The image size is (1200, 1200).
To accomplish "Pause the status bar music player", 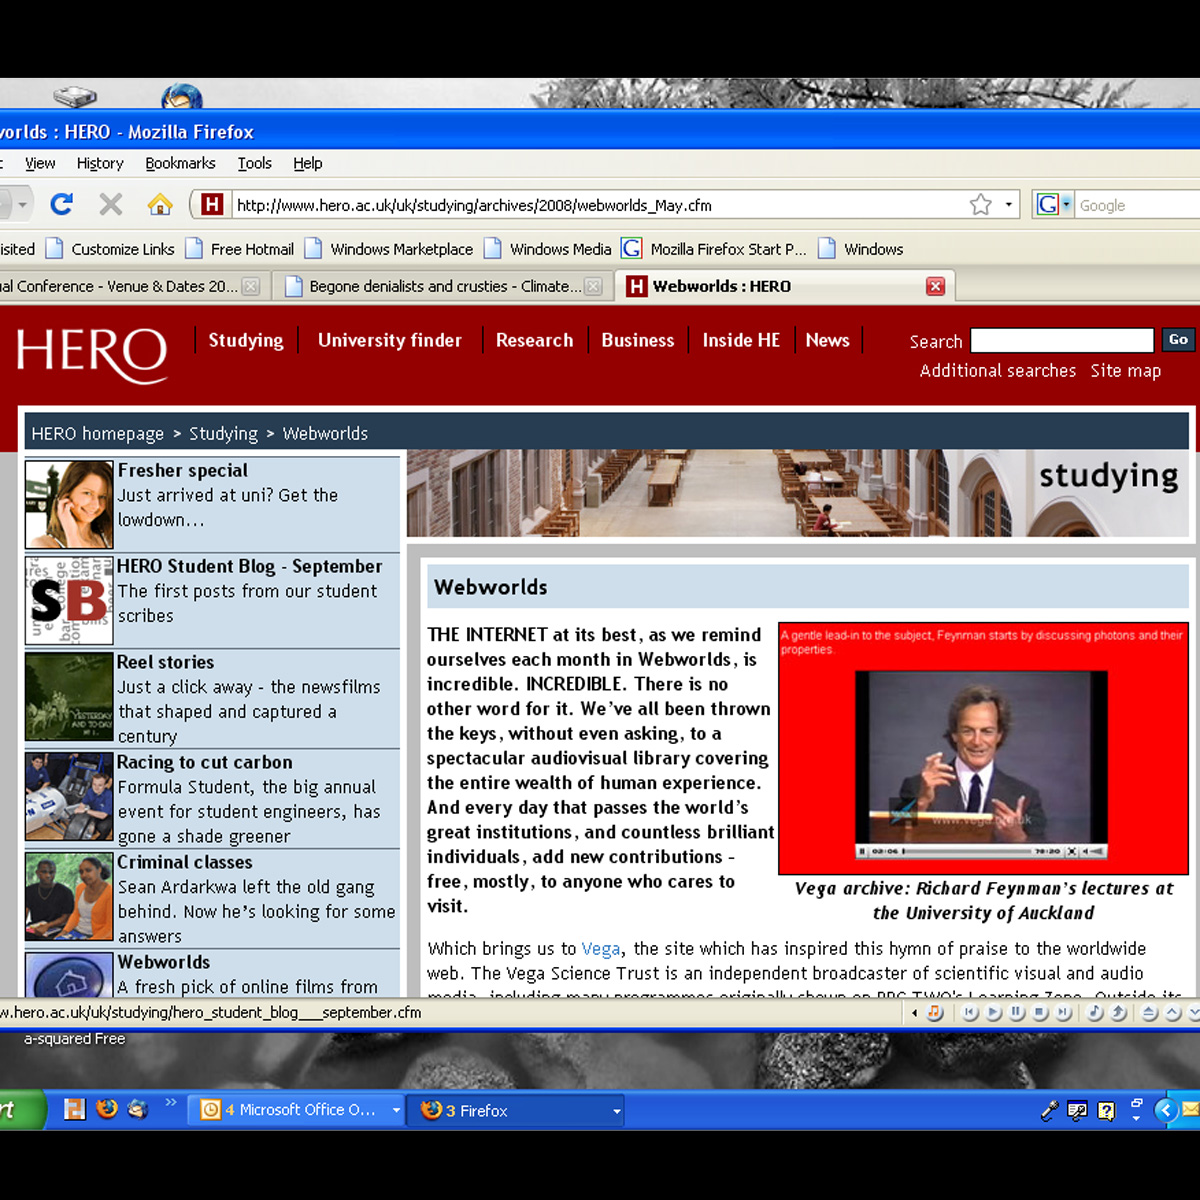I will pos(1017,1013).
